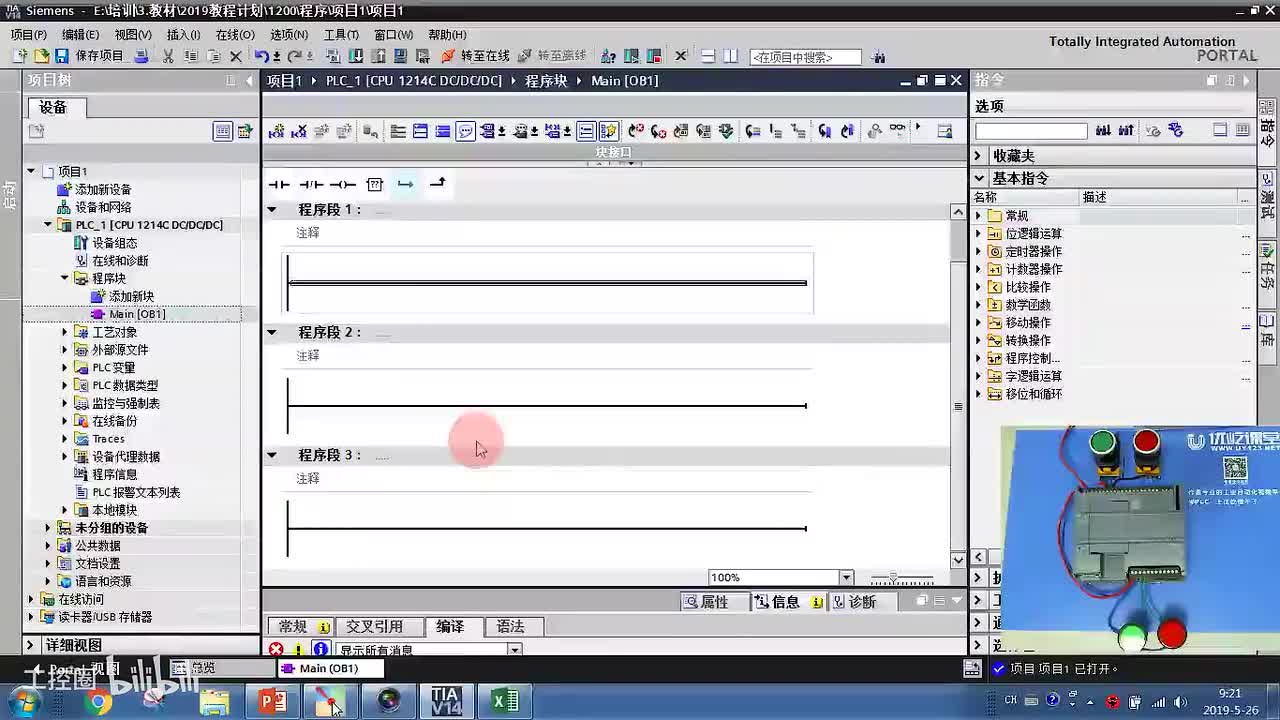Click the instructions panel search field
This screenshot has width=1280, height=720.
1031,131
